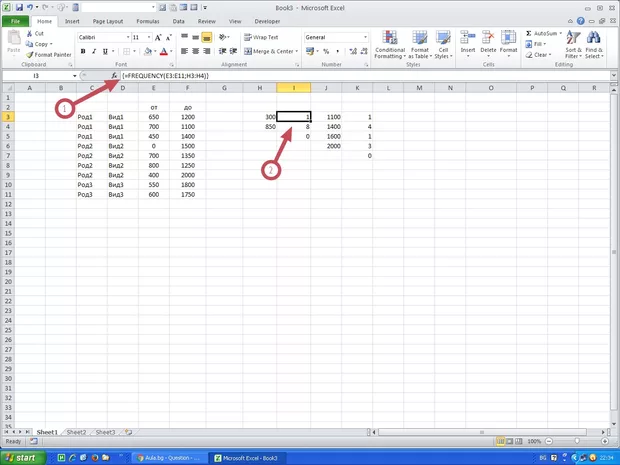This screenshot has height=465, width=620.
Task: Click the Save icon in quick access toolbar
Action: [x=18, y=6]
